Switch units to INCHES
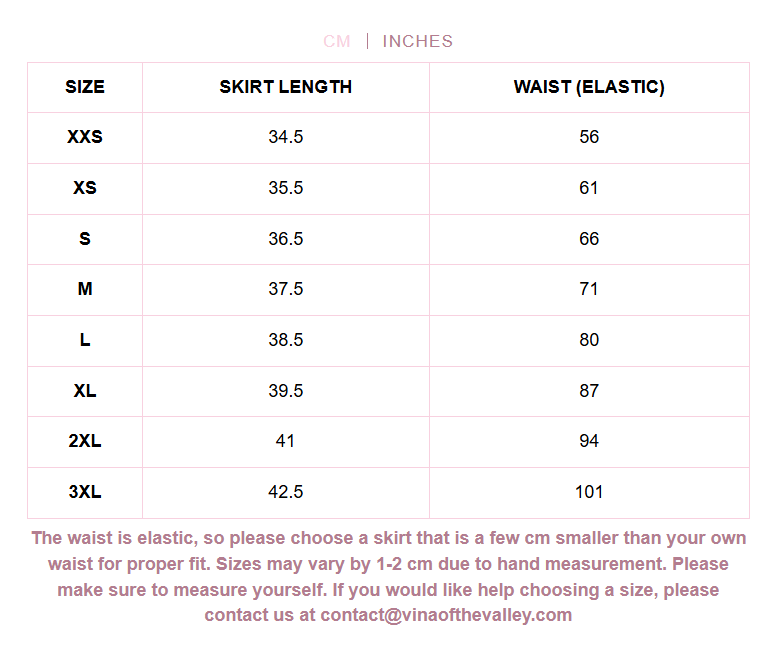This screenshot has width=776, height=666. [x=418, y=41]
